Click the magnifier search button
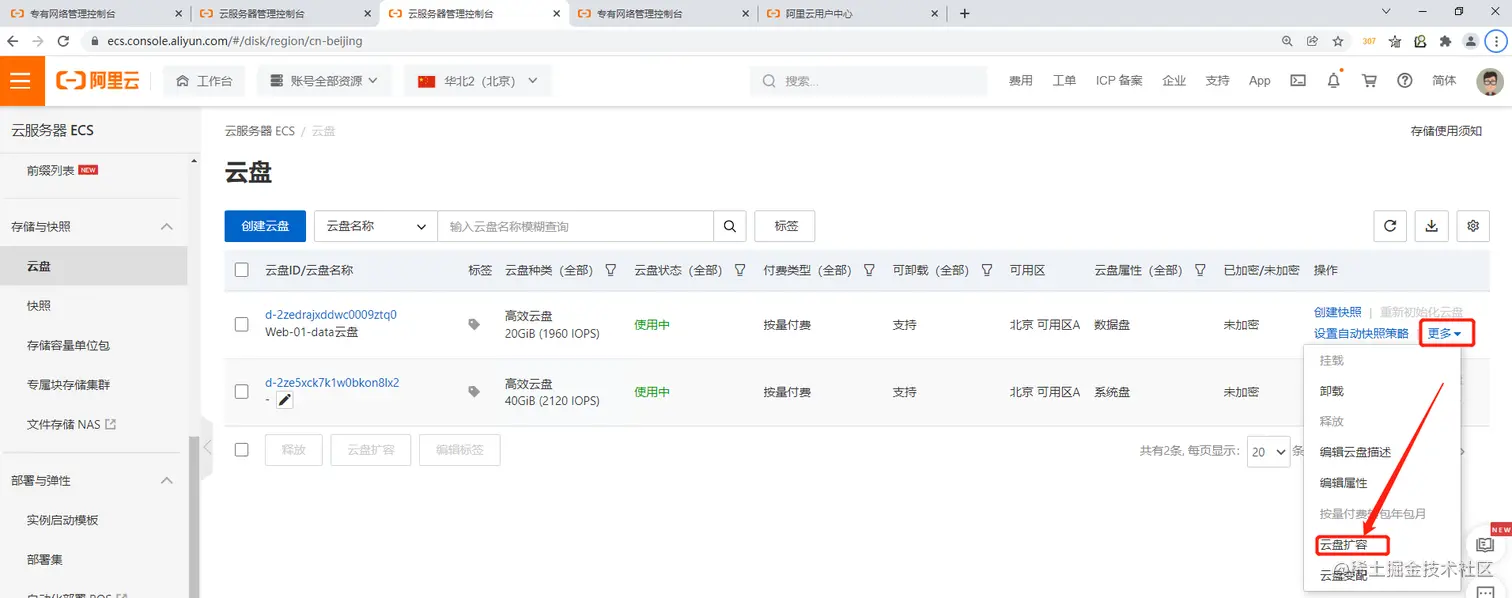1512x598 pixels. pos(730,226)
